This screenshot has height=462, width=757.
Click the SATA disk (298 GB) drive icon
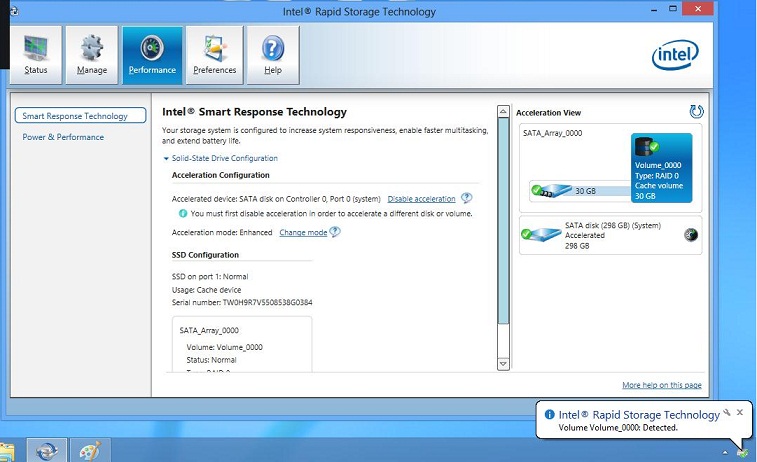pyautogui.click(x=541, y=235)
